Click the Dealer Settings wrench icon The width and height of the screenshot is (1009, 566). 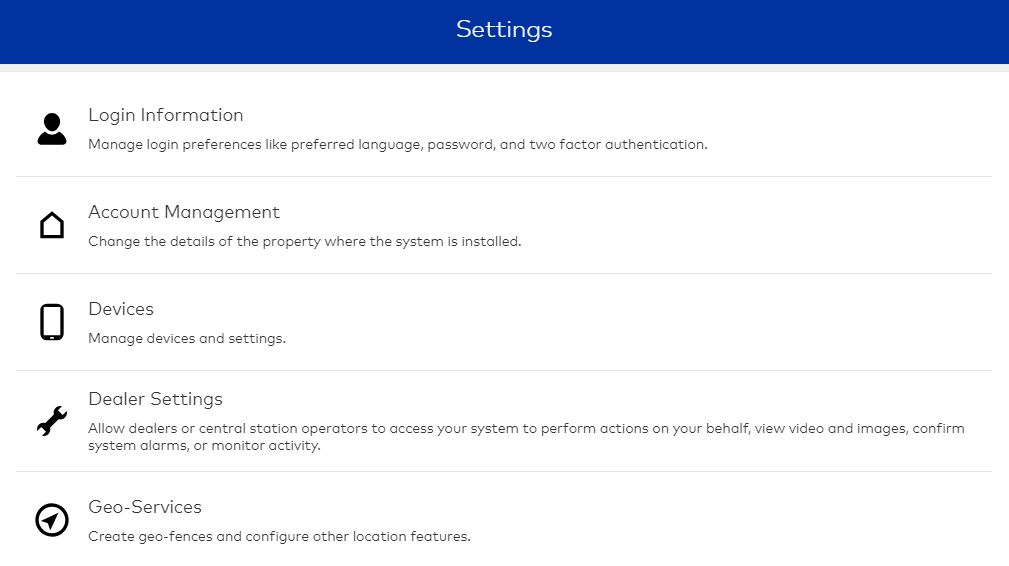(51, 421)
